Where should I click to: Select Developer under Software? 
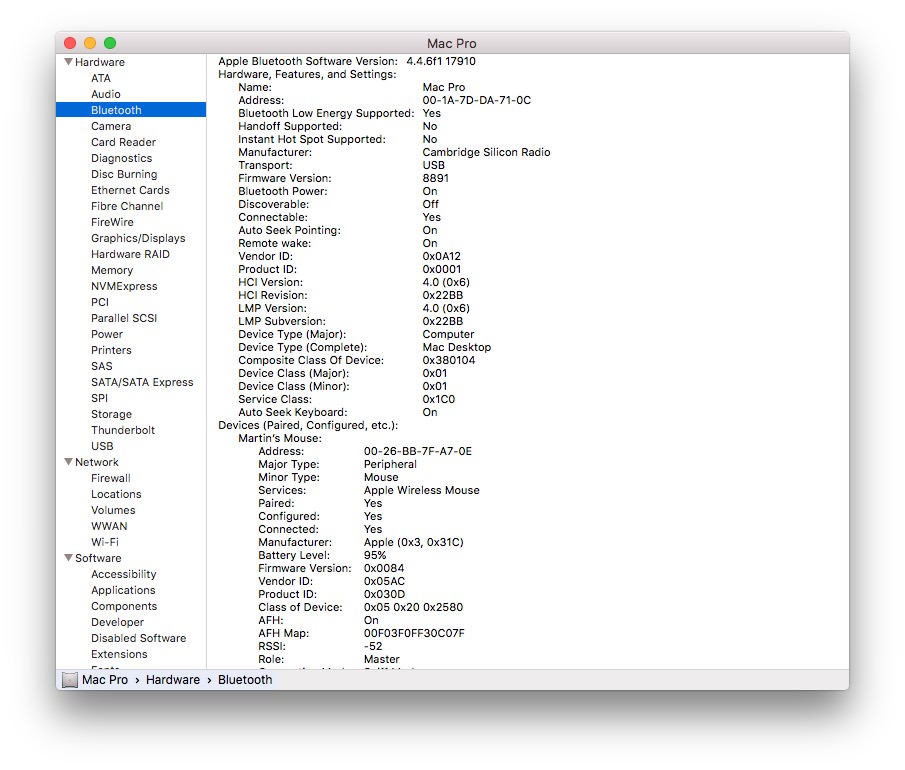click(x=117, y=622)
